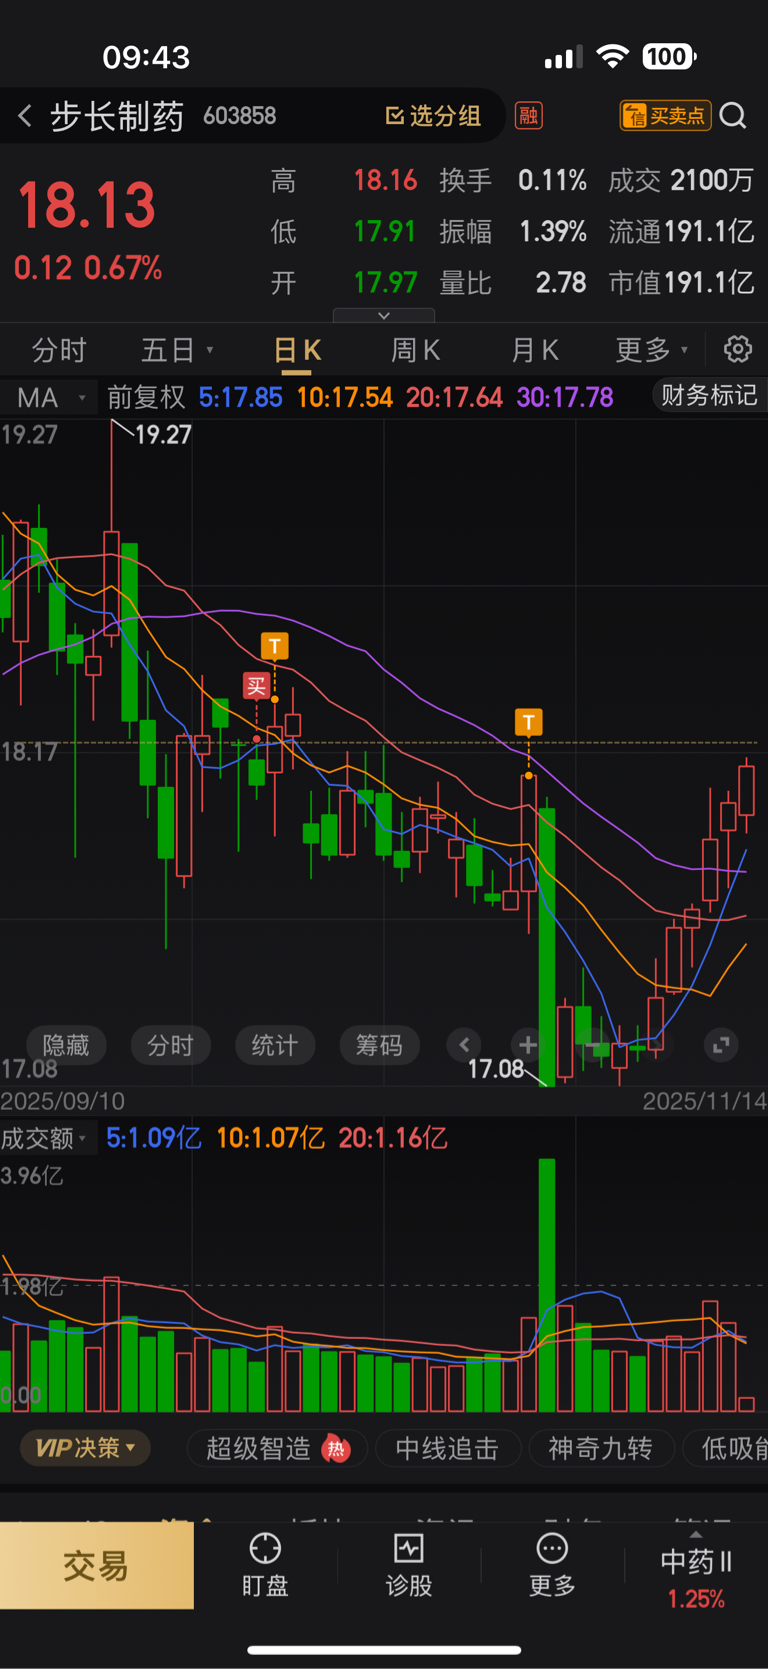The height and width of the screenshot is (1669, 768).
Task: Tap the 19.27 high price label
Action: (163, 435)
